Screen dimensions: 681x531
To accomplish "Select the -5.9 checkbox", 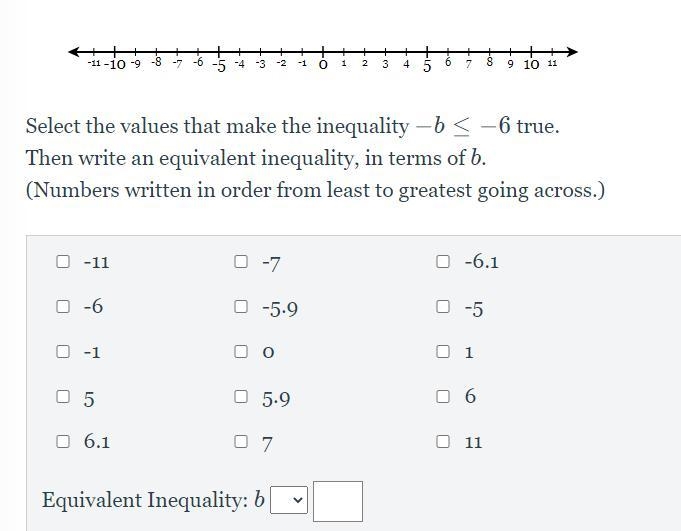I will [x=241, y=307].
